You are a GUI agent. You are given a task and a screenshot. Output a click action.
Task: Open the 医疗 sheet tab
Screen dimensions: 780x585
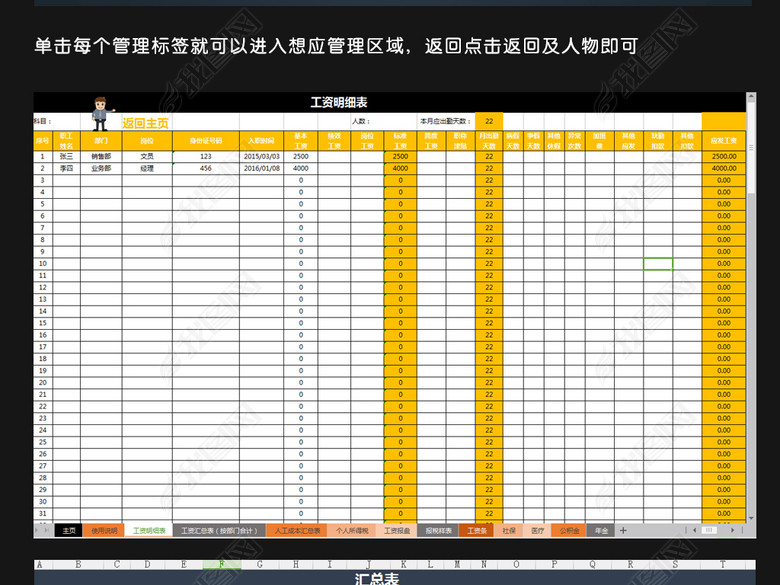coord(537,531)
